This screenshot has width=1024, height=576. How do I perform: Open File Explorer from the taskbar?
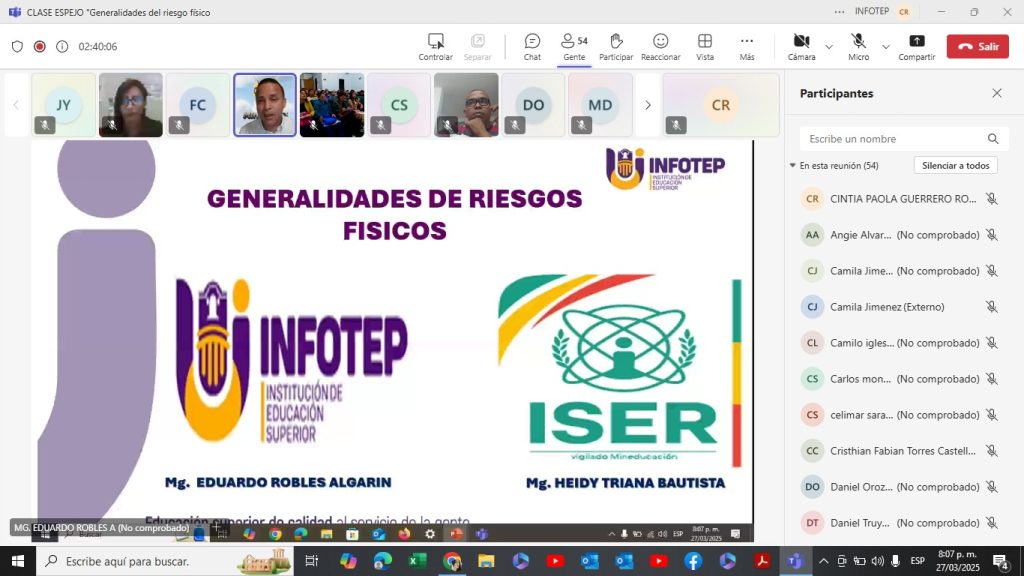tap(487, 561)
